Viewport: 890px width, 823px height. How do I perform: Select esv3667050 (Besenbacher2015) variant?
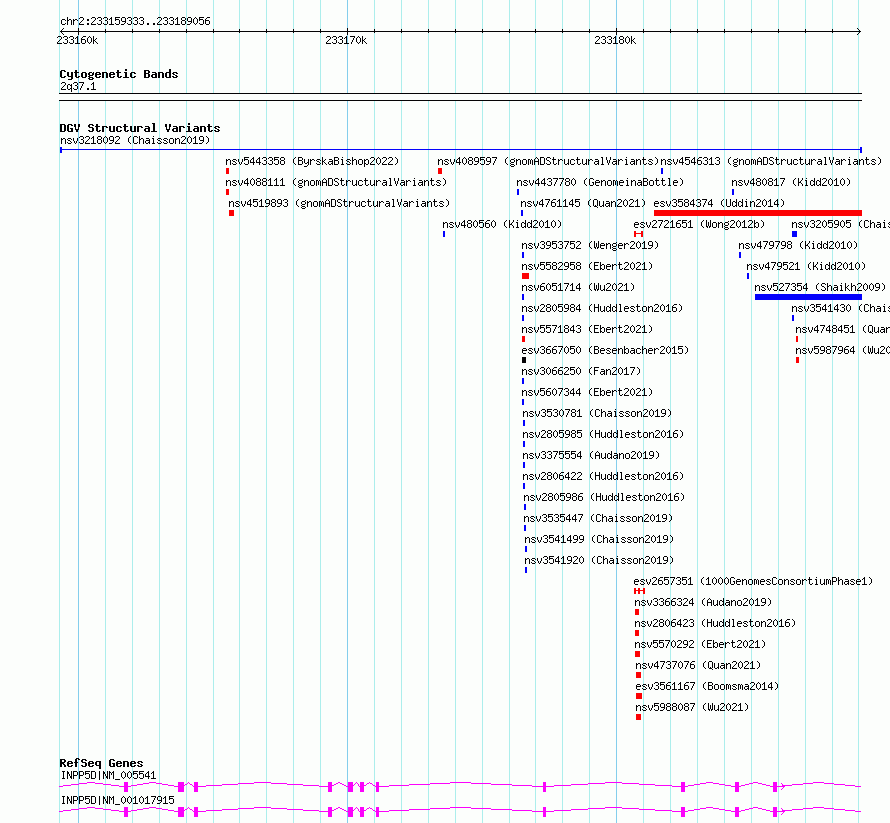[605, 350]
